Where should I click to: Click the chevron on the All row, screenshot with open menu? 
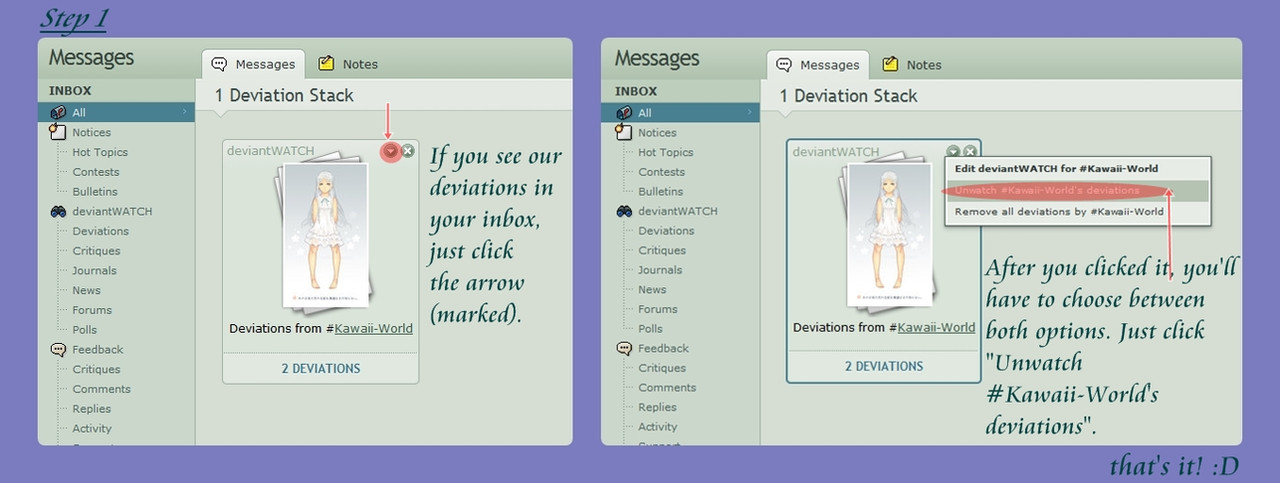tap(751, 112)
